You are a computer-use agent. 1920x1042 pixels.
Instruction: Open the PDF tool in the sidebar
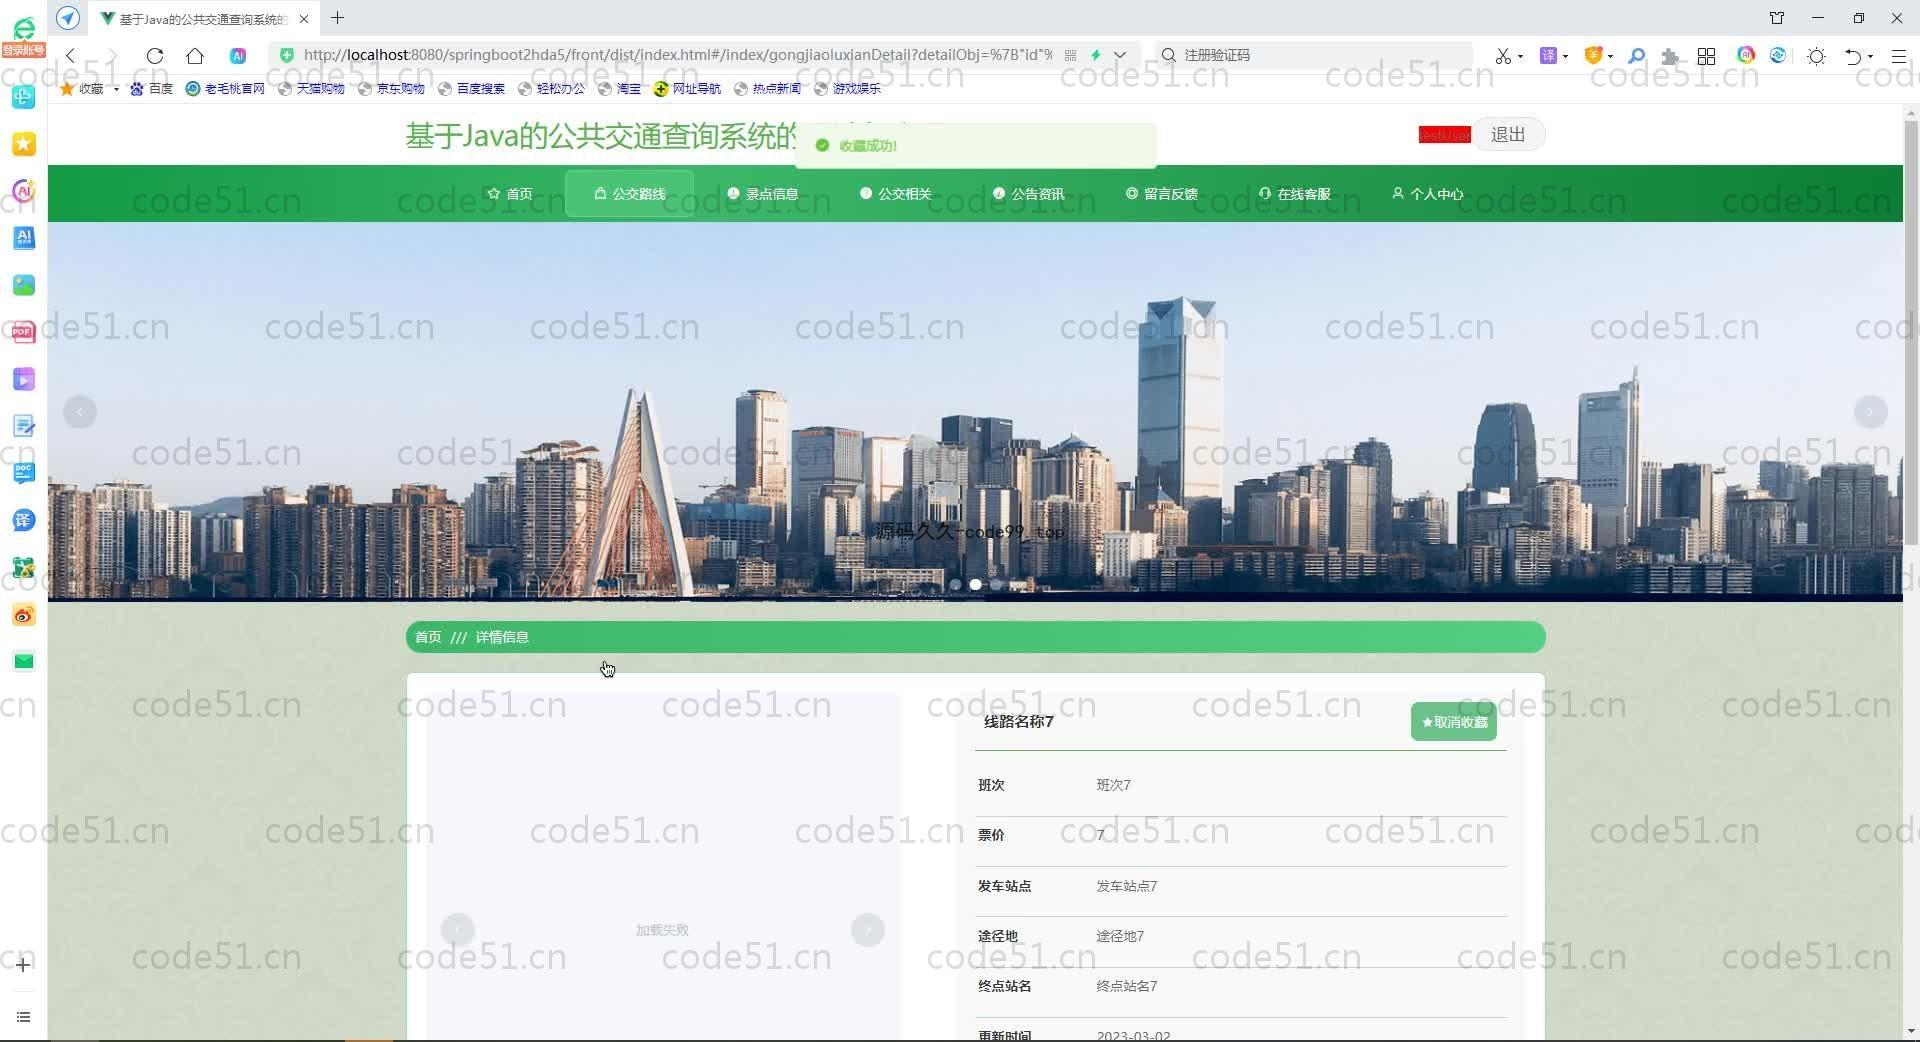coord(24,332)
